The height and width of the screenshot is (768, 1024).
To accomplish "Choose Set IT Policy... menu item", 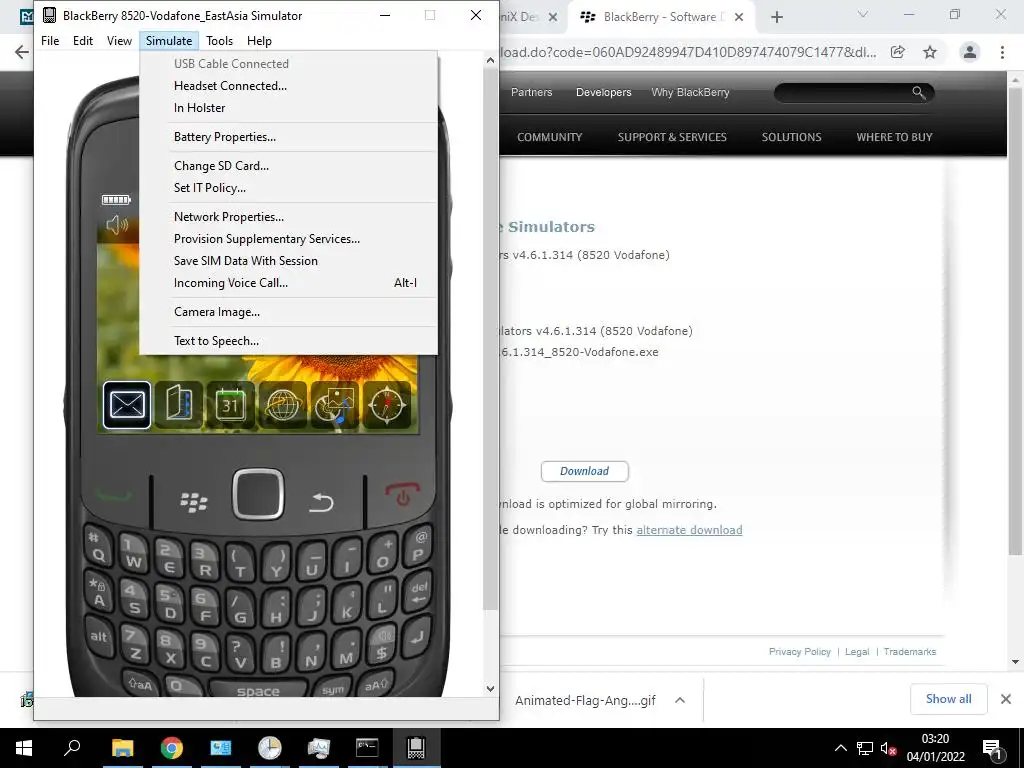I will pos(210,187).
